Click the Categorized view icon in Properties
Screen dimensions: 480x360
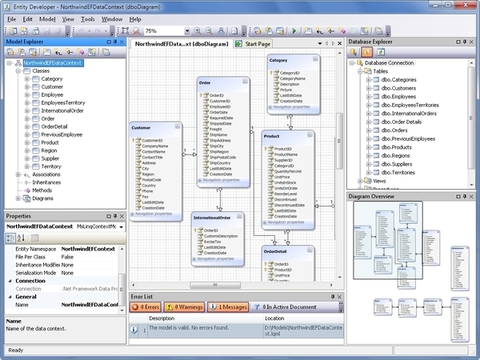click(x=10, y=238)
